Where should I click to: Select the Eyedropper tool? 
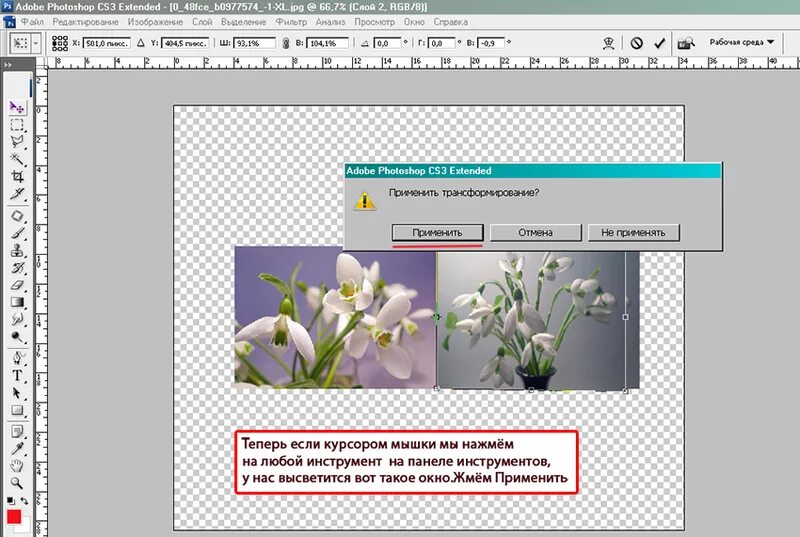[x=16, y=448]
